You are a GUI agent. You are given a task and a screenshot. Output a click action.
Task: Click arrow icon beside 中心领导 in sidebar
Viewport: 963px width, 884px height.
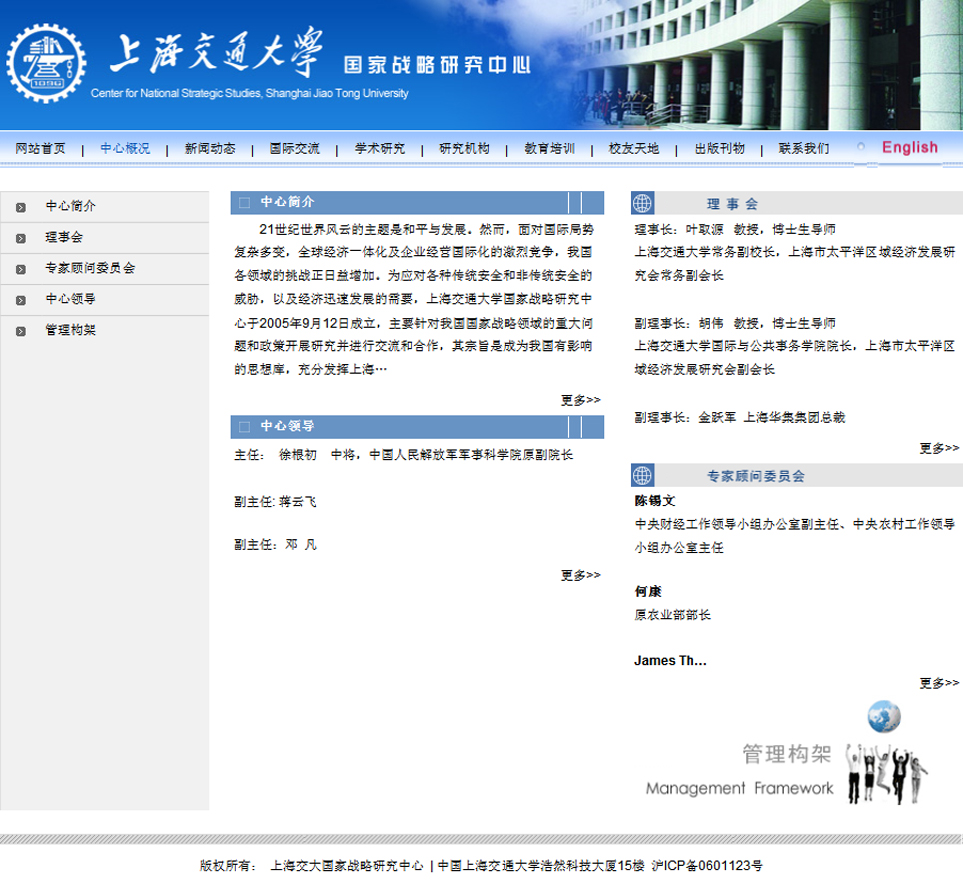point(21,300)
